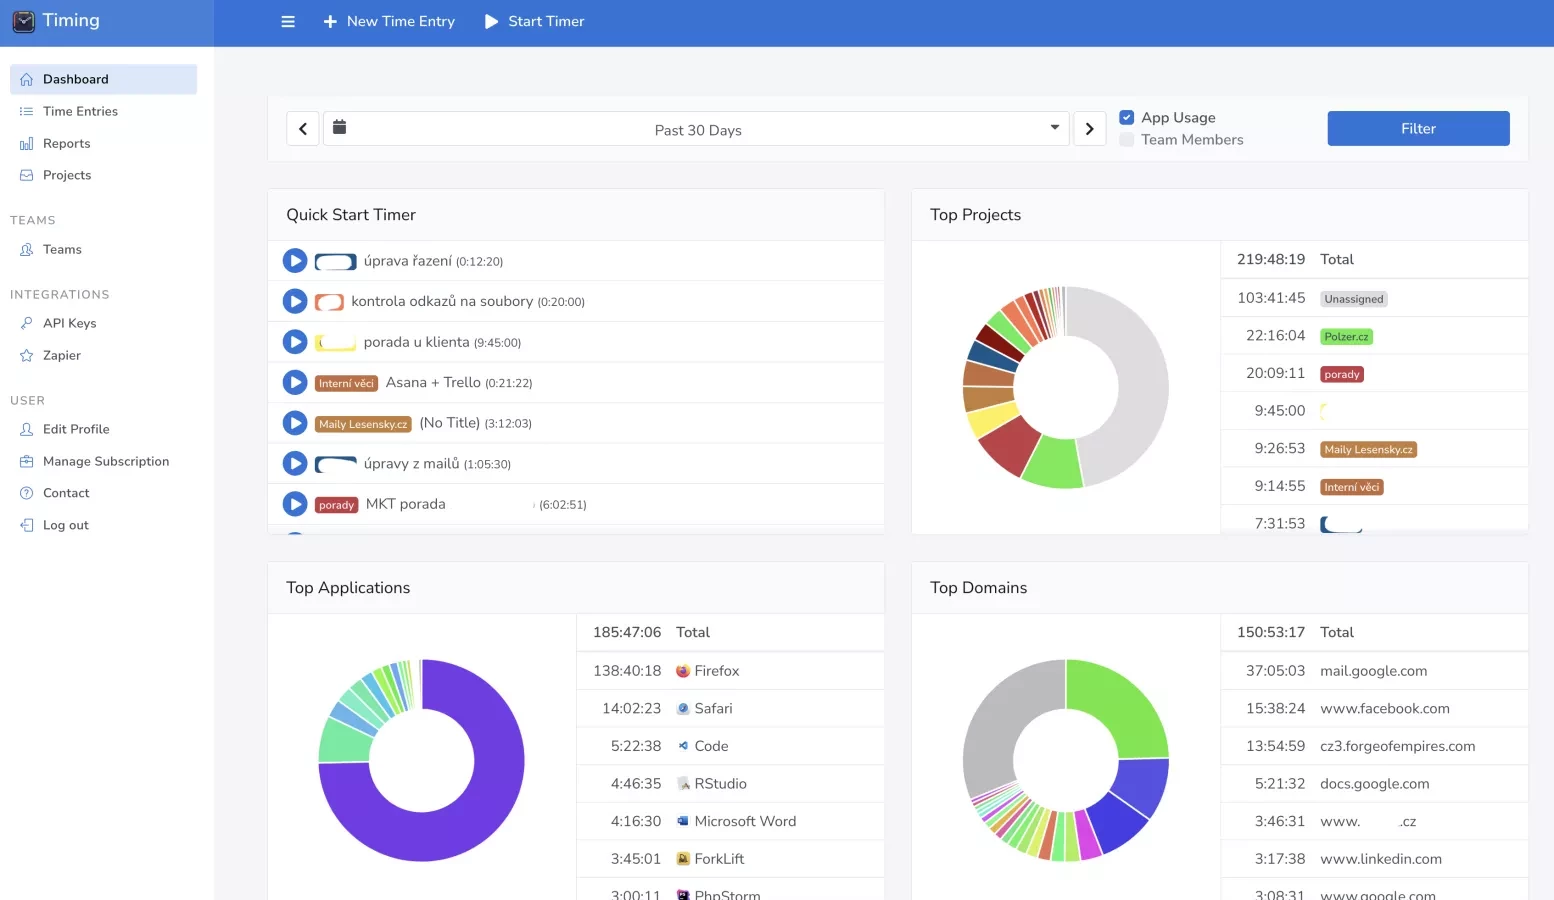Start timer for MKT porada

[x=295, y=504]
